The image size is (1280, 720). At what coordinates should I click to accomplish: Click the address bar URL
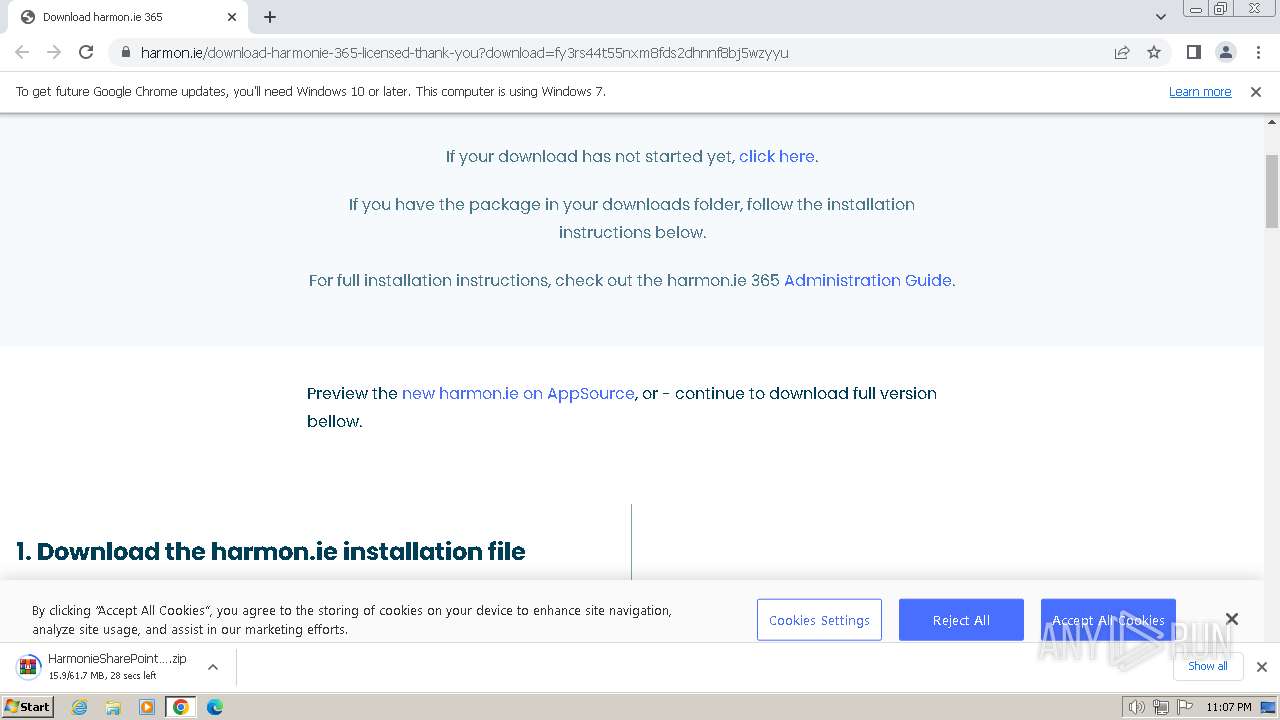pos(464,52)
